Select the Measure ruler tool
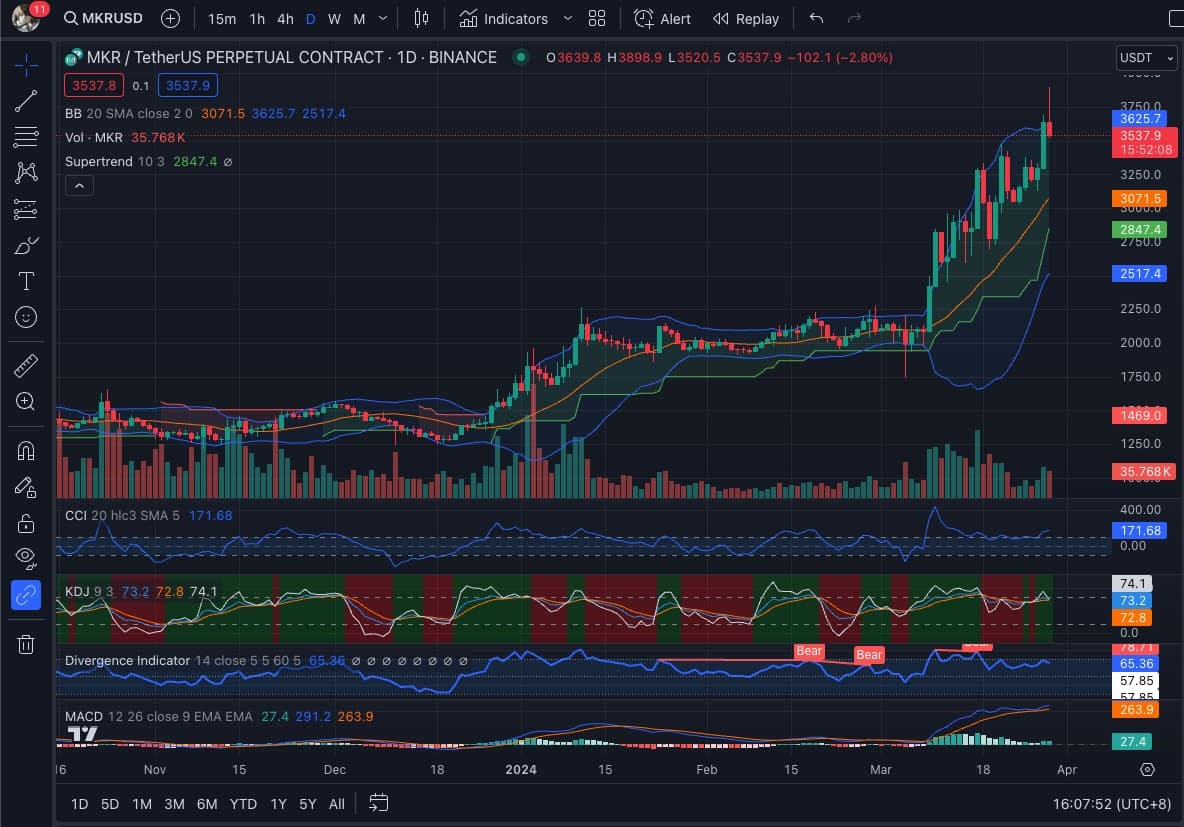Viewport: 1184px width, 827px height. pos(26,365)
